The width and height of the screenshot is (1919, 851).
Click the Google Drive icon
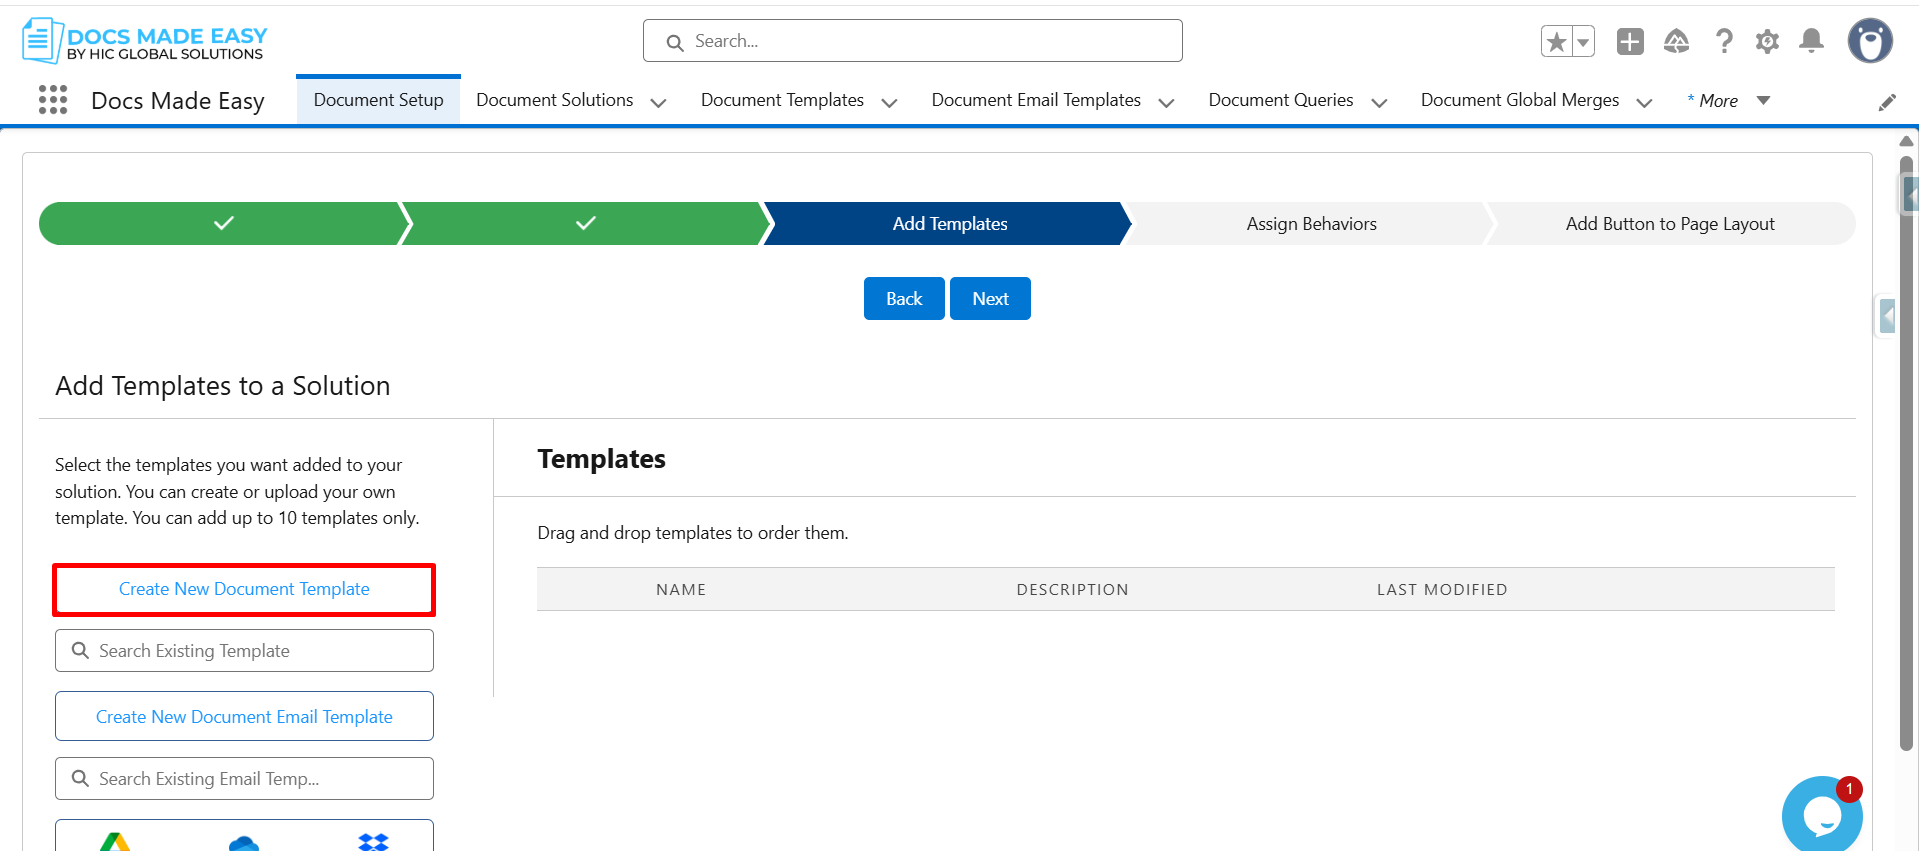(115, 842)
